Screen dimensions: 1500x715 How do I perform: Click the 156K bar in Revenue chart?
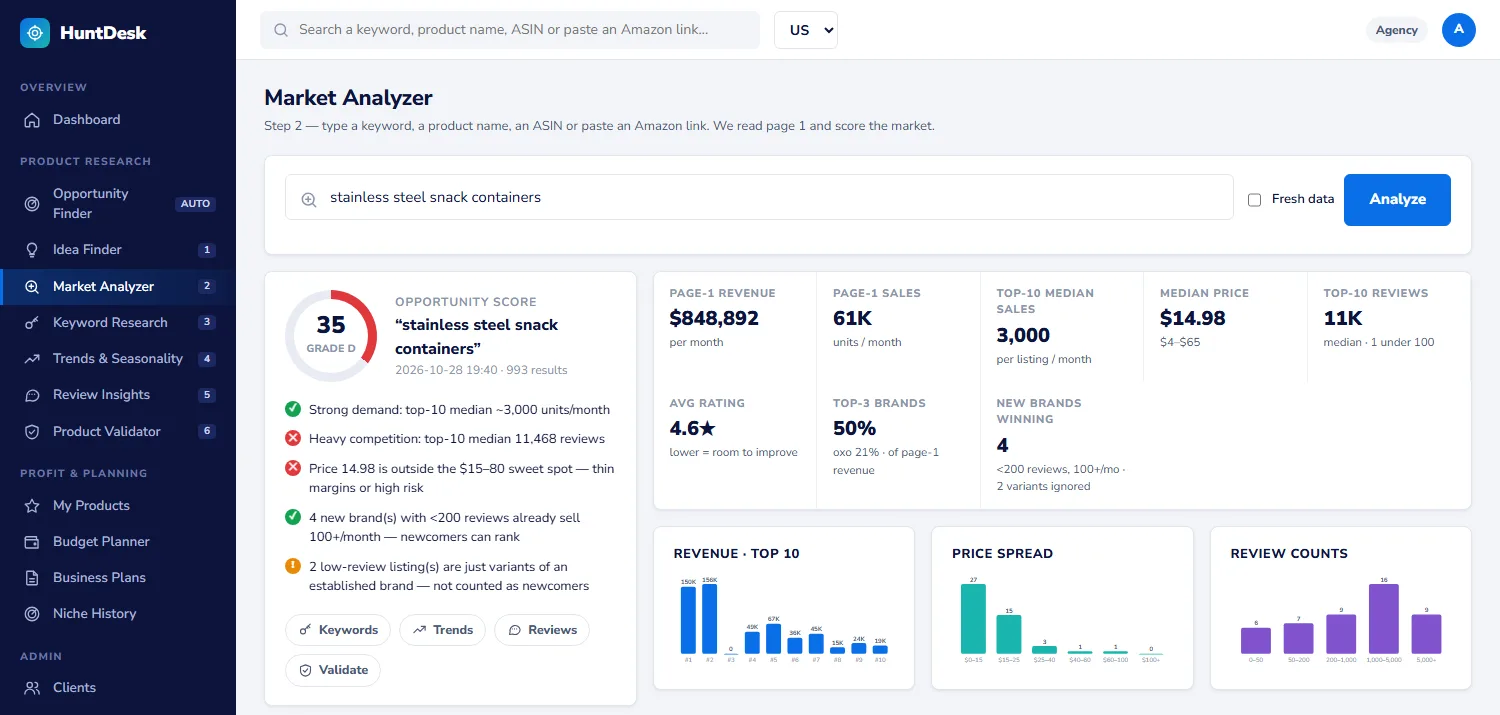pyautogui.click(x=710, y=618)
